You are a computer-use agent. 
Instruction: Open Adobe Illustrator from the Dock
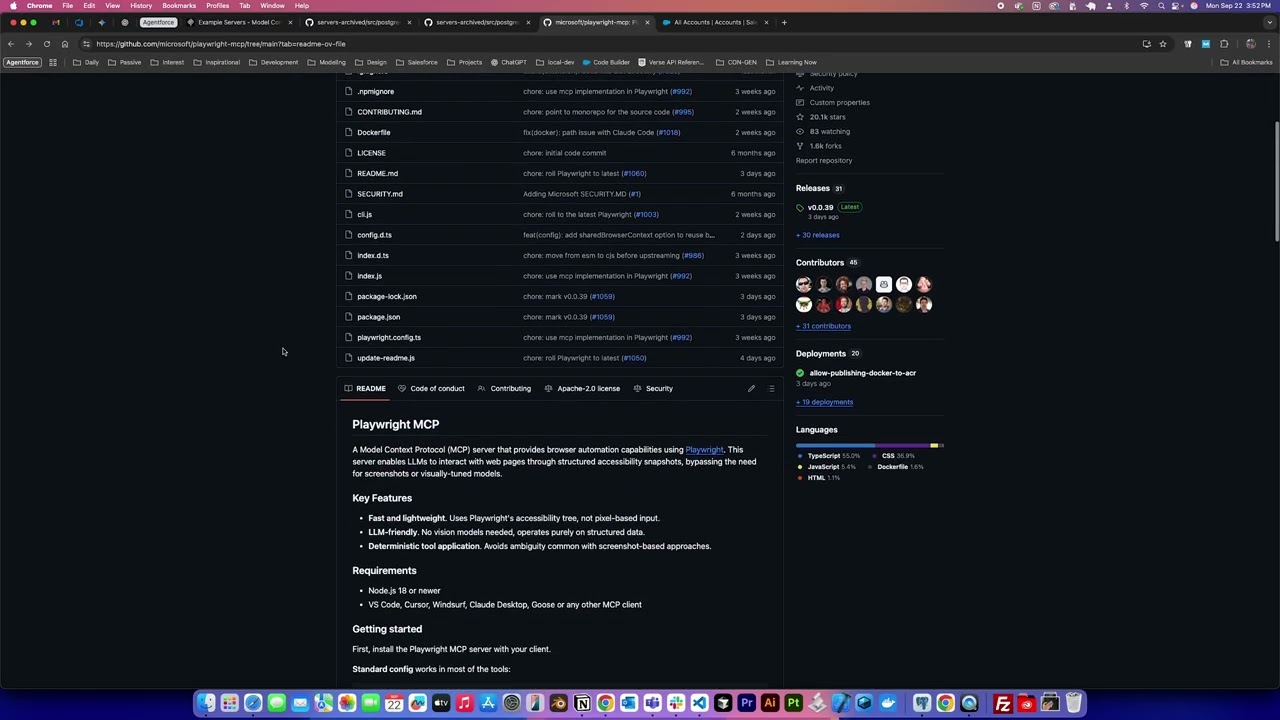(x=770, y=703)
